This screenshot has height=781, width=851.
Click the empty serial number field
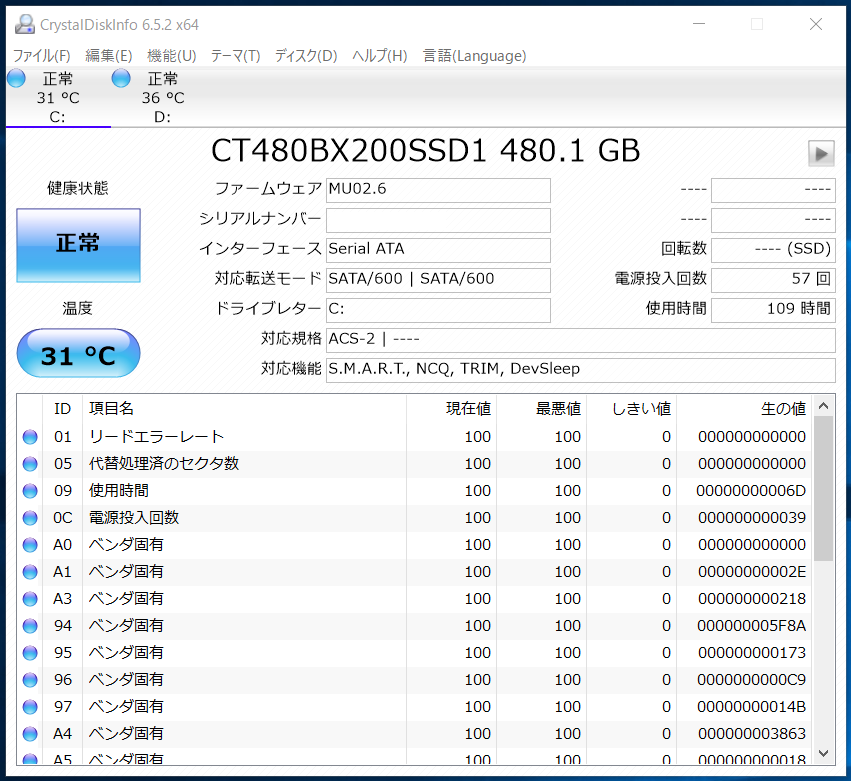(x=439, y=220)
